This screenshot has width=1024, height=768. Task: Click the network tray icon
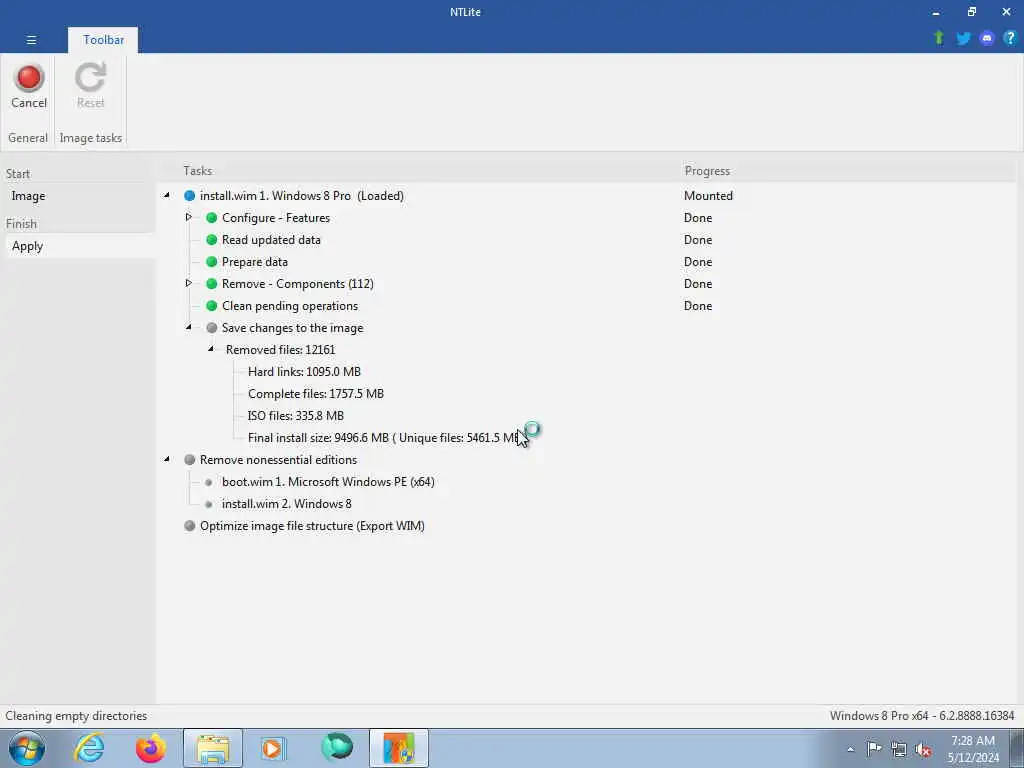[899, 750]
